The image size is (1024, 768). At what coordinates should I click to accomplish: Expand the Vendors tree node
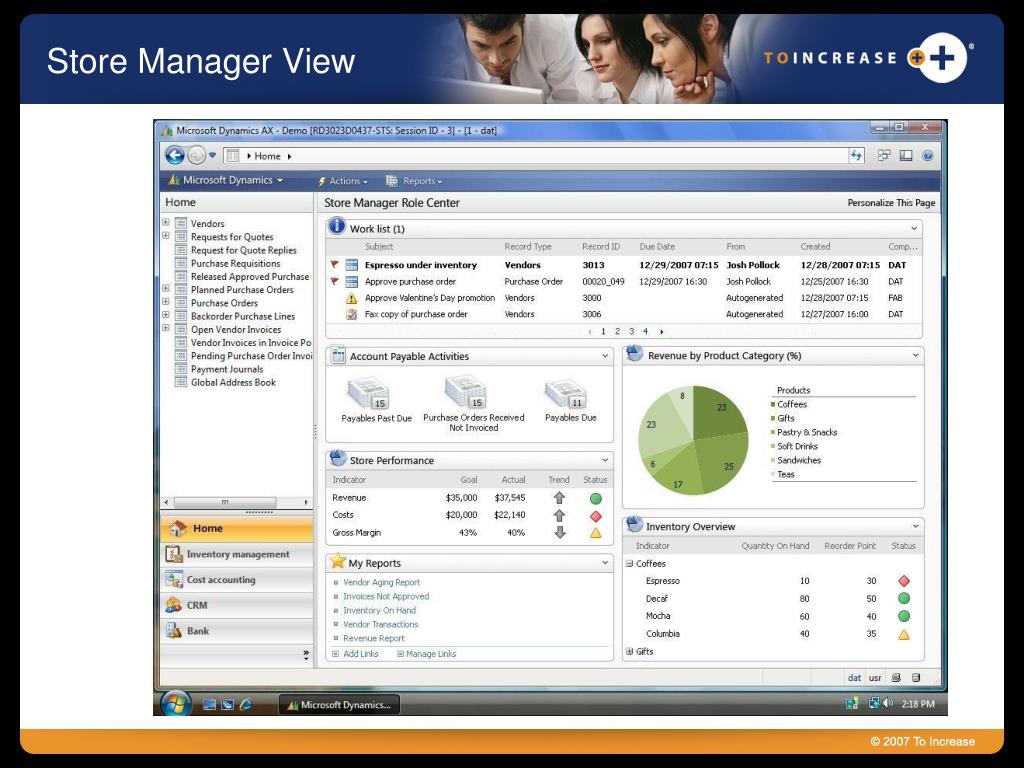(166, 223)
